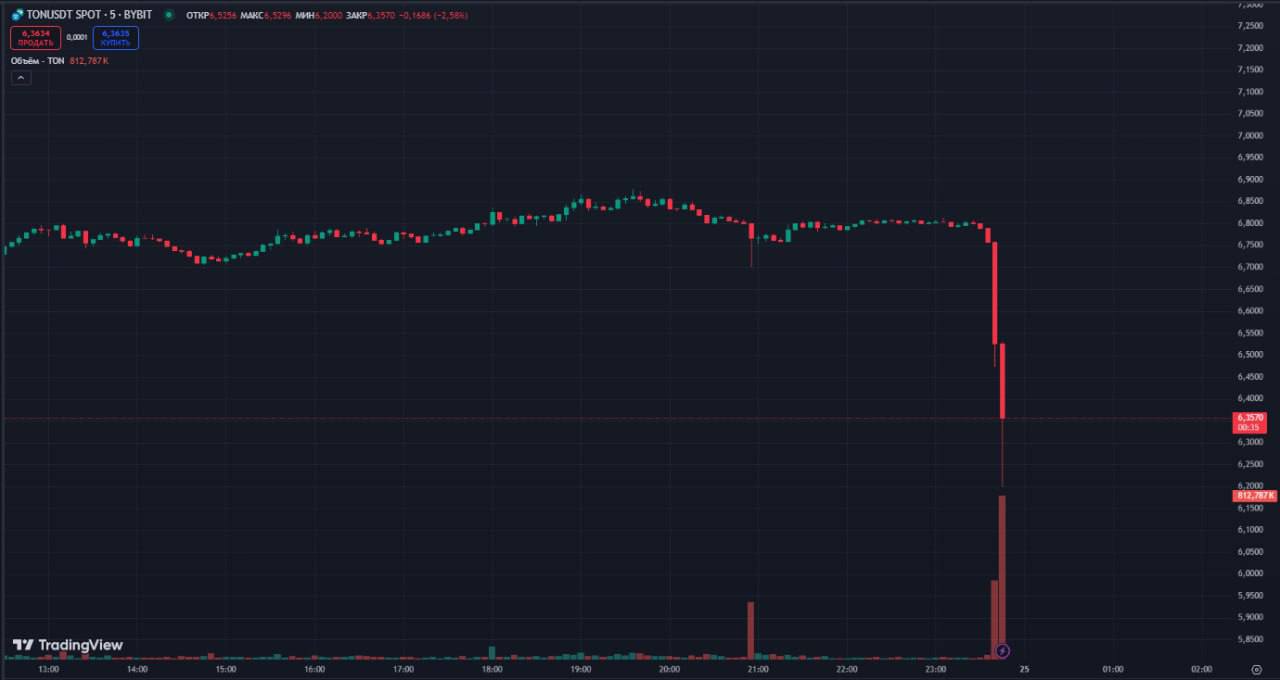Click the 6,8000 price axis label
The width and height of the screenshot is (1280, 680).
pyautogui.click(x=1249, y=223)
